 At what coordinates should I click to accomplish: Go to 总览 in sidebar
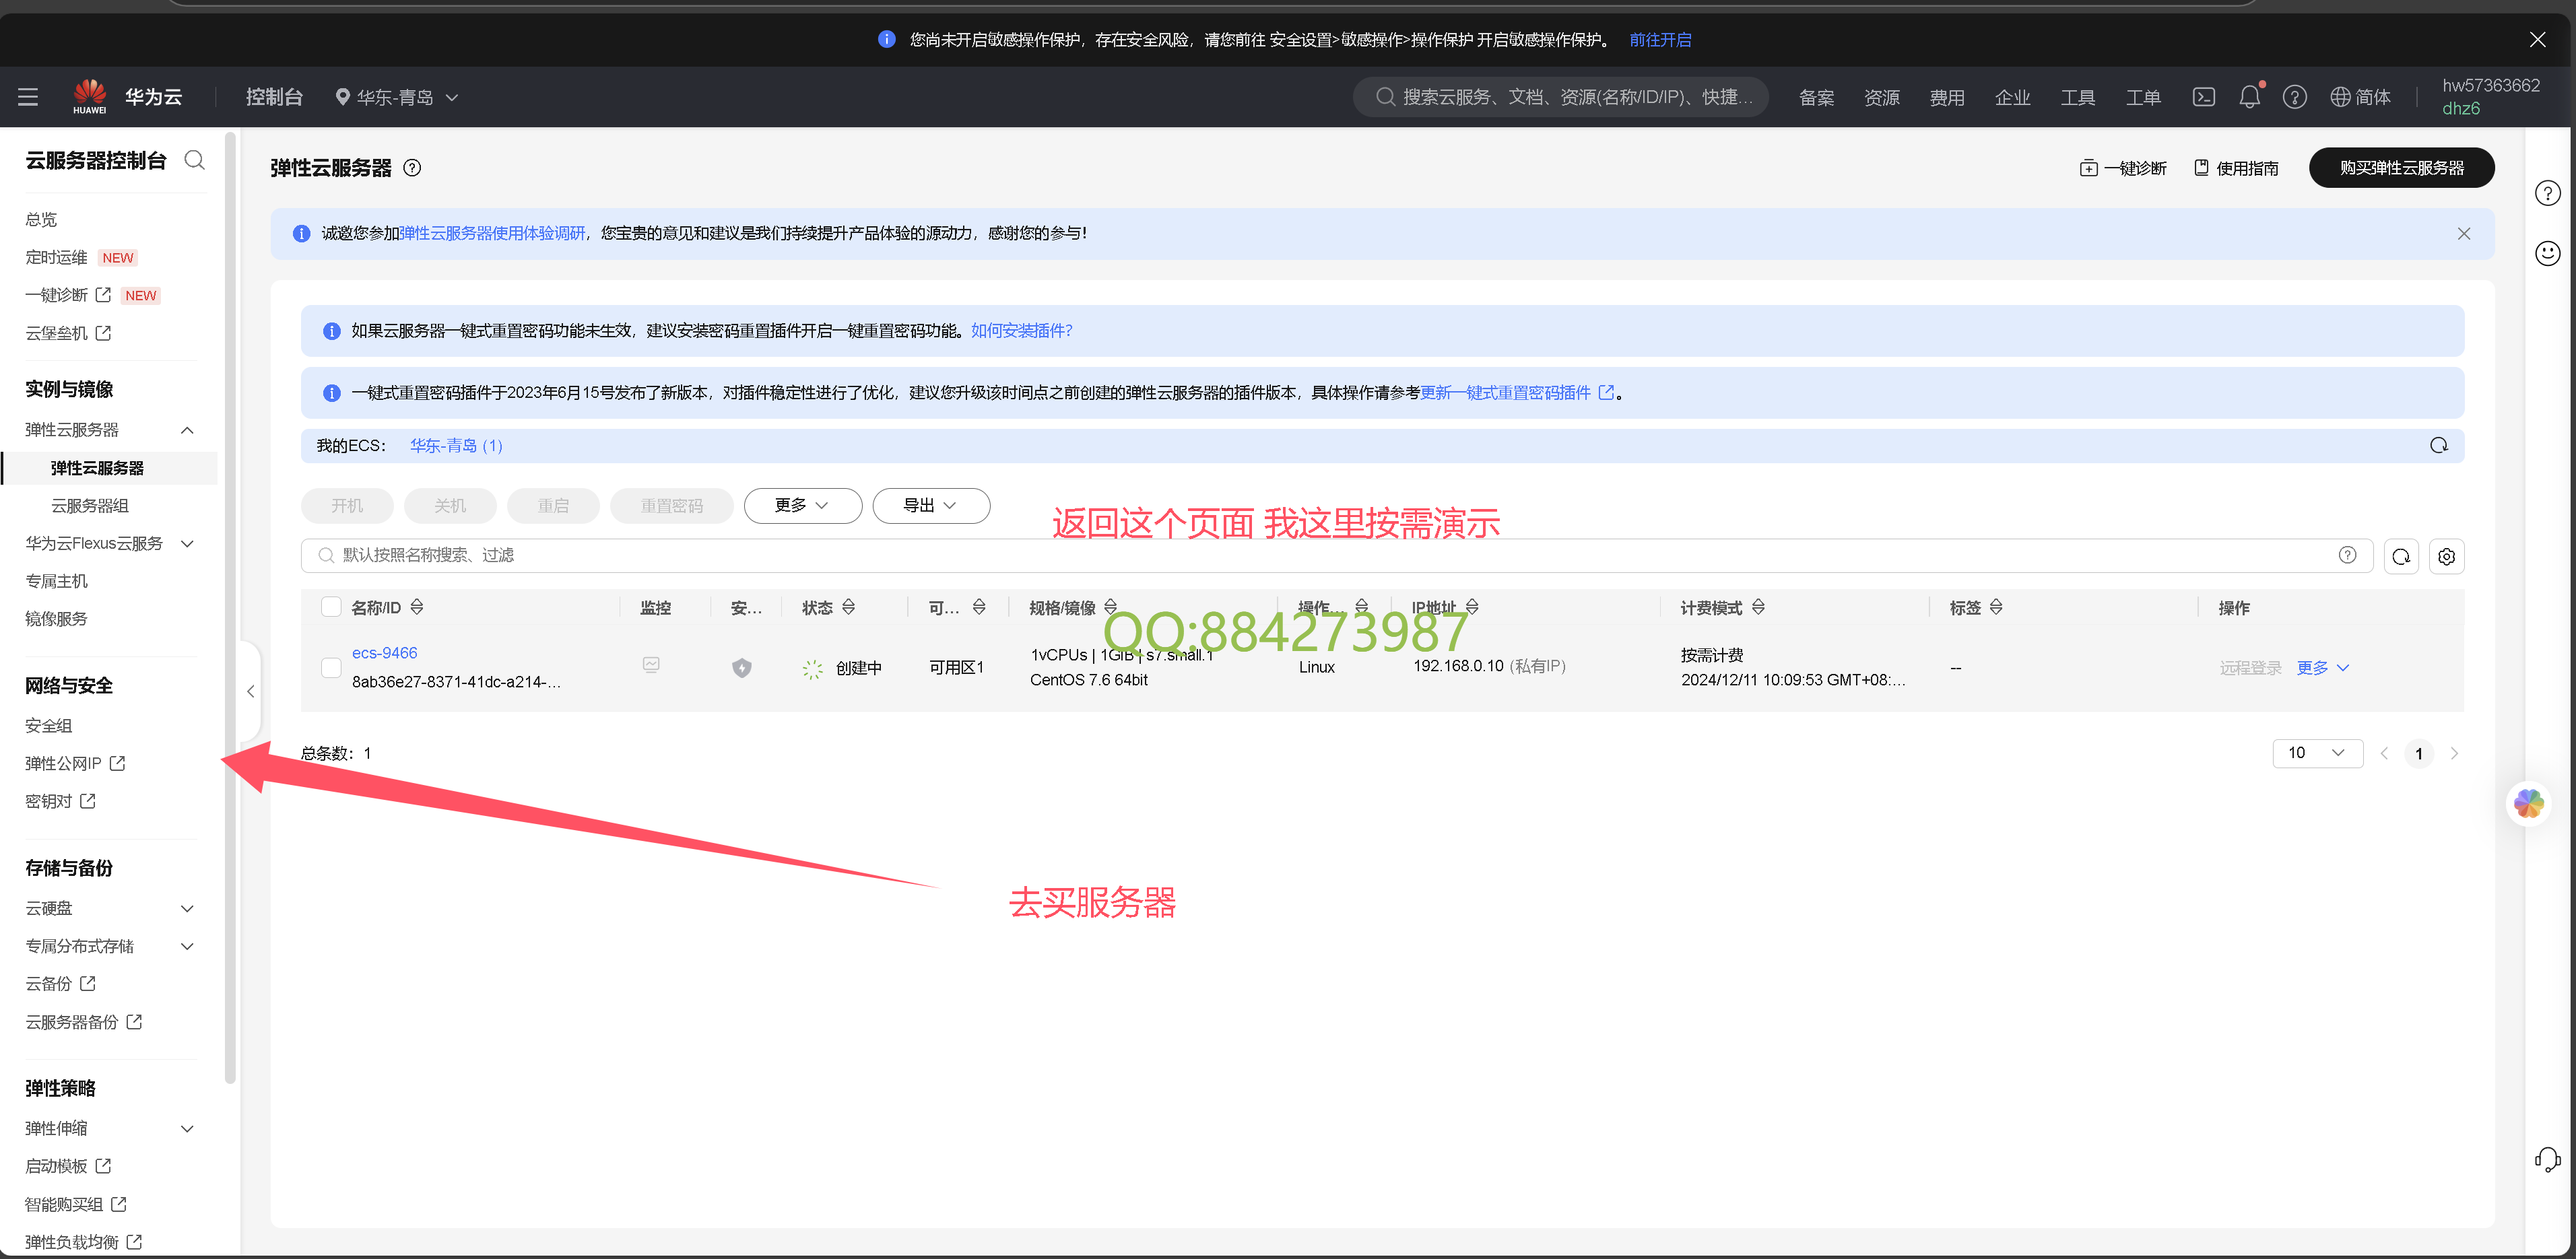(42, 220)
